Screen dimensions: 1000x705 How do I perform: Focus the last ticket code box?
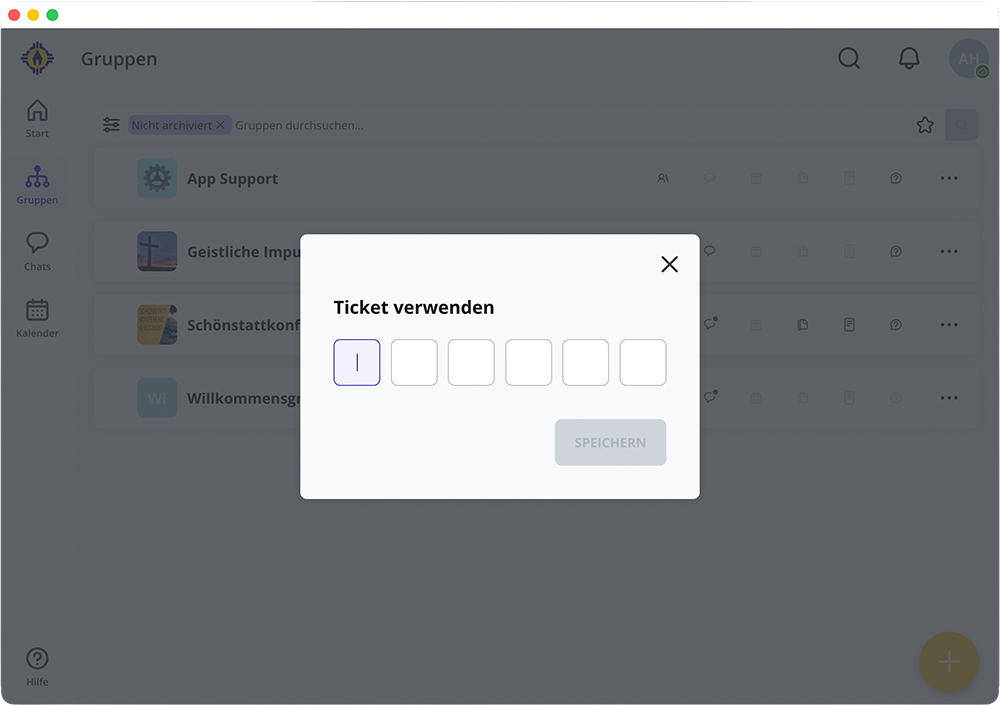click(x=643, y=362)
